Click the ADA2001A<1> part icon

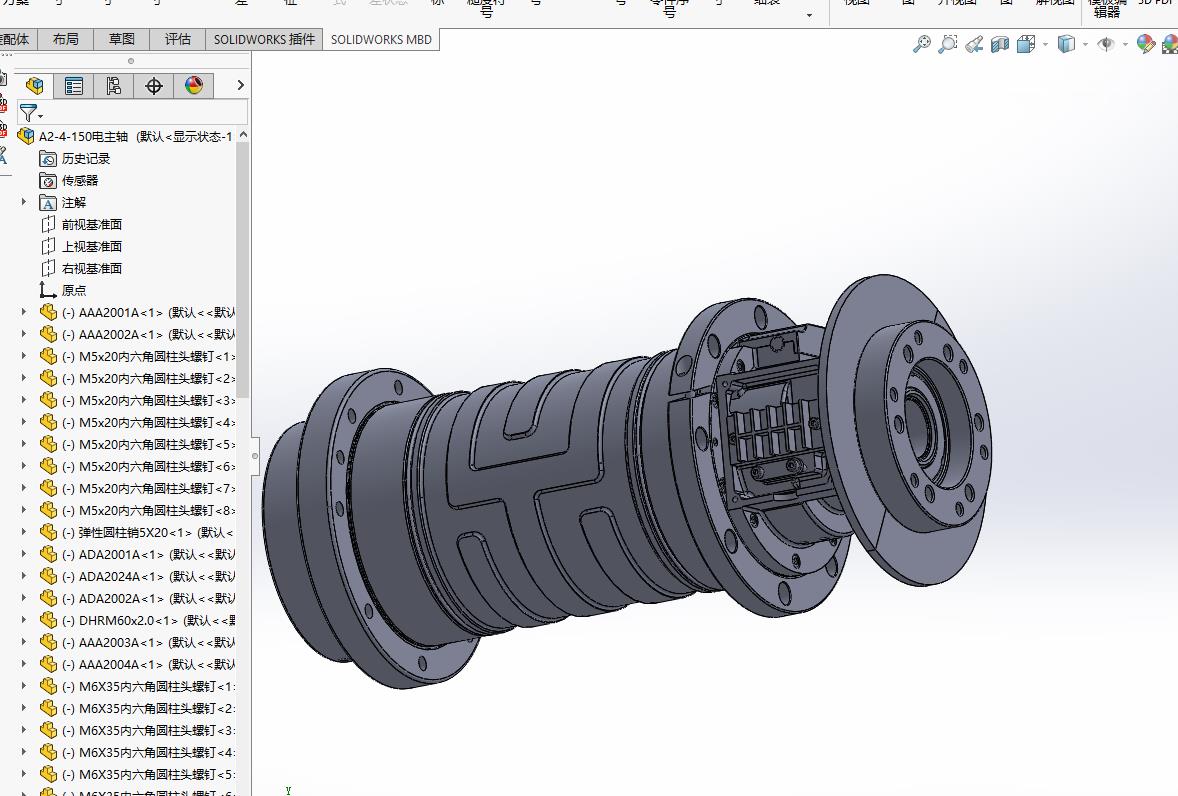click(x=48, y=554)
